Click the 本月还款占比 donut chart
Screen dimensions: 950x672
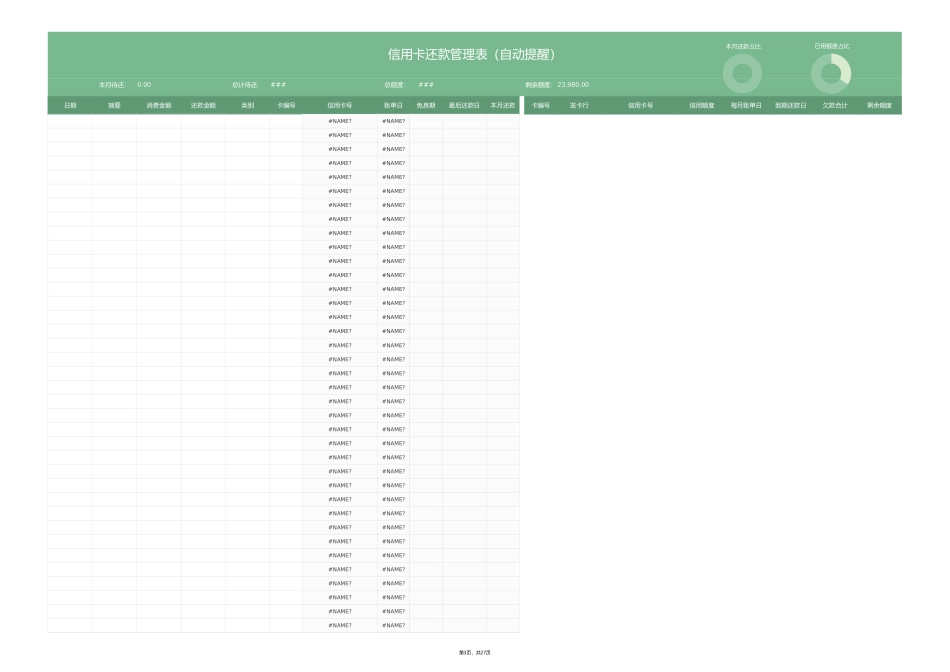(742, 73)
